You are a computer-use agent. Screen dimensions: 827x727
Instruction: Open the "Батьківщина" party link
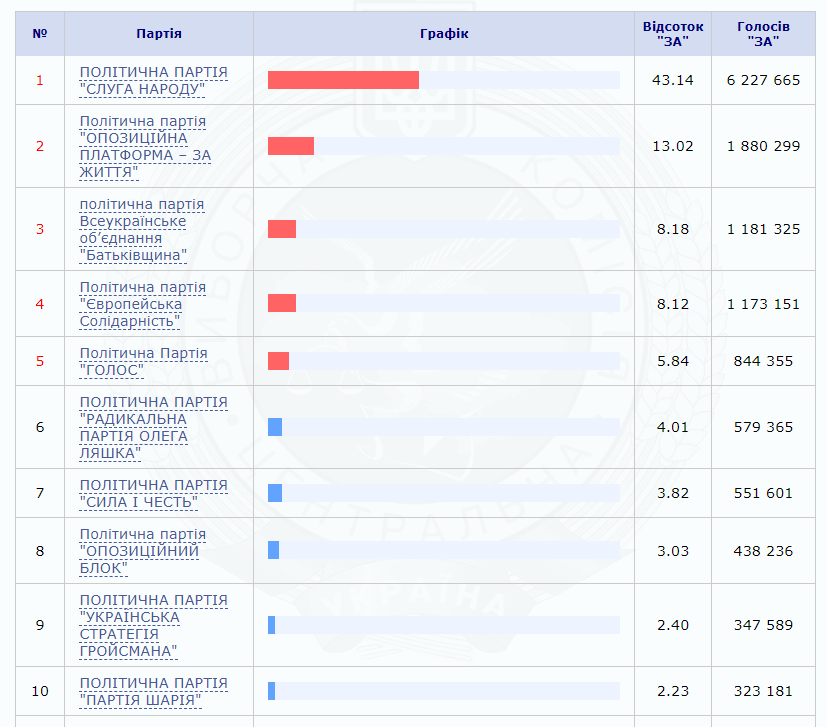point(142,229)
